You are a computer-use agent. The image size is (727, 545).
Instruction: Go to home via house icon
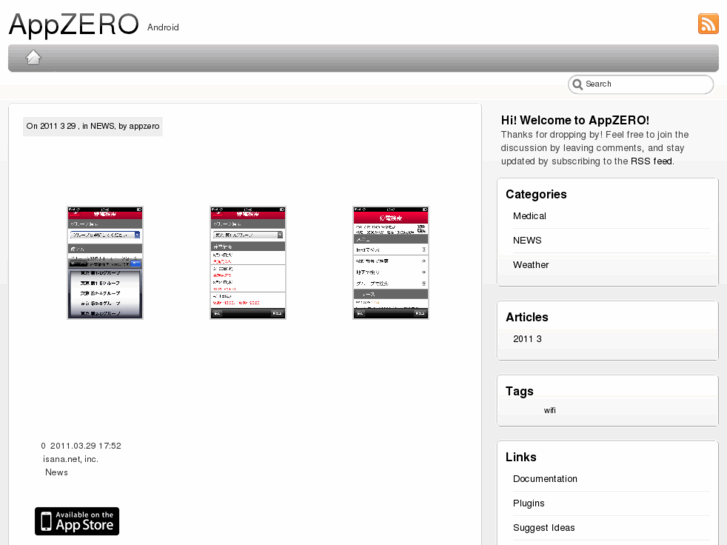point(33,58)
